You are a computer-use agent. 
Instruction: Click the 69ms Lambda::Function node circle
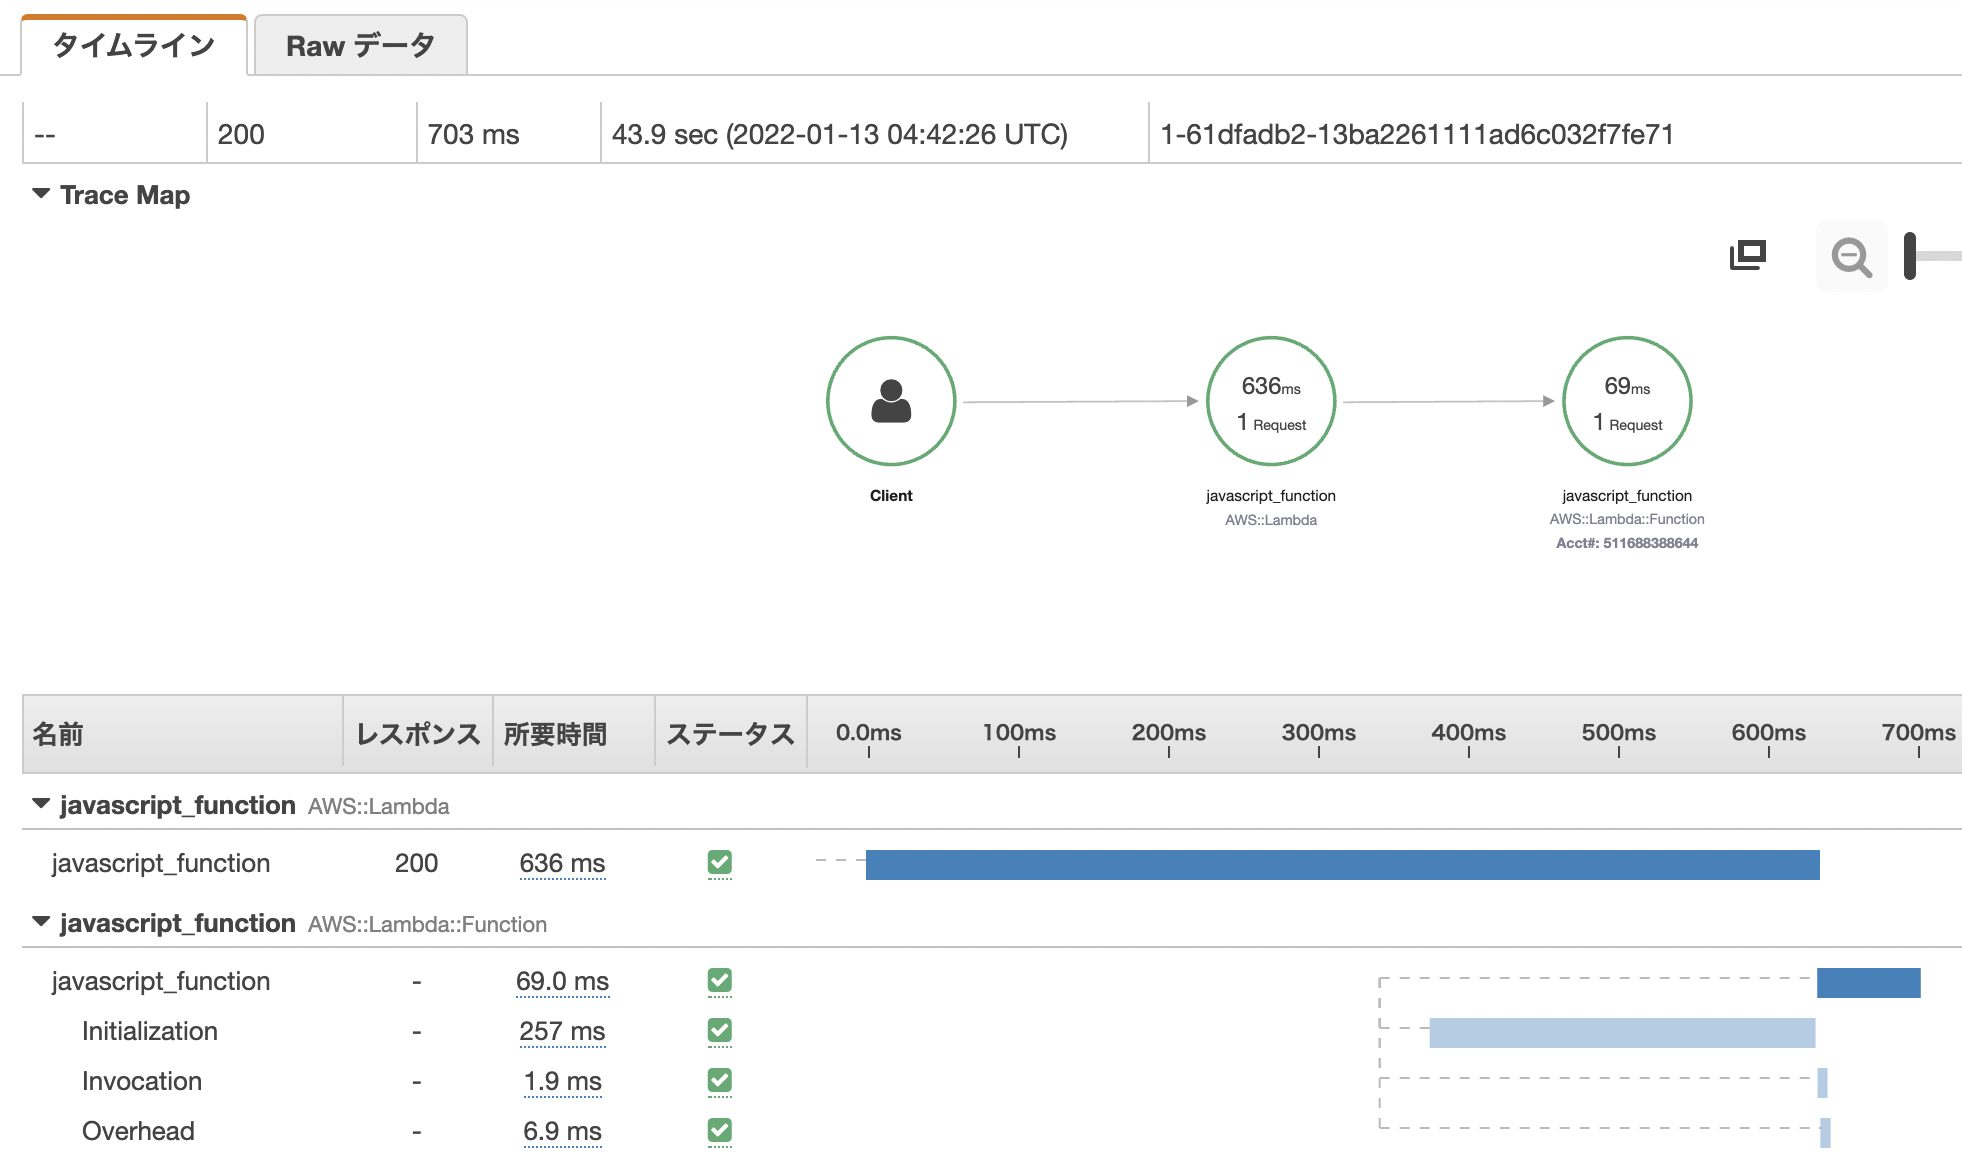tap(1627, 401)
